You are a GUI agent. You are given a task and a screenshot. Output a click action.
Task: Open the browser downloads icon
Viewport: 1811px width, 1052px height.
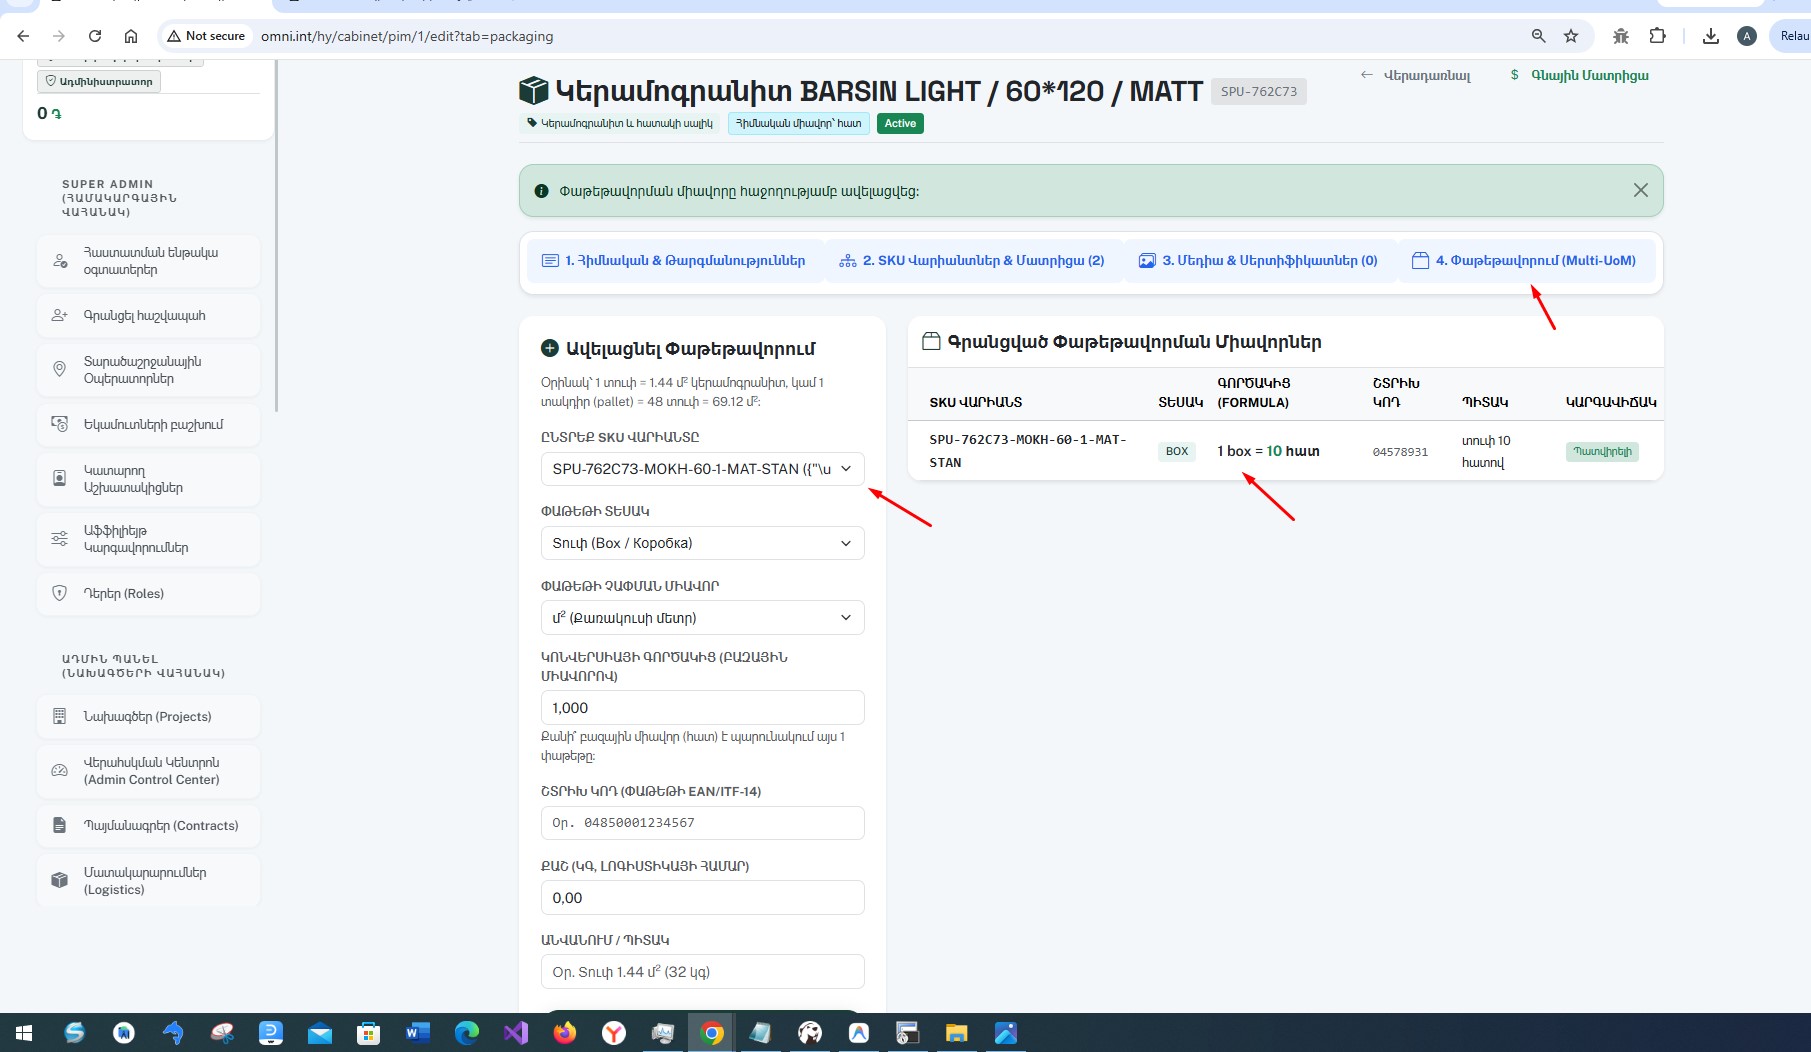click(1711, 36)
